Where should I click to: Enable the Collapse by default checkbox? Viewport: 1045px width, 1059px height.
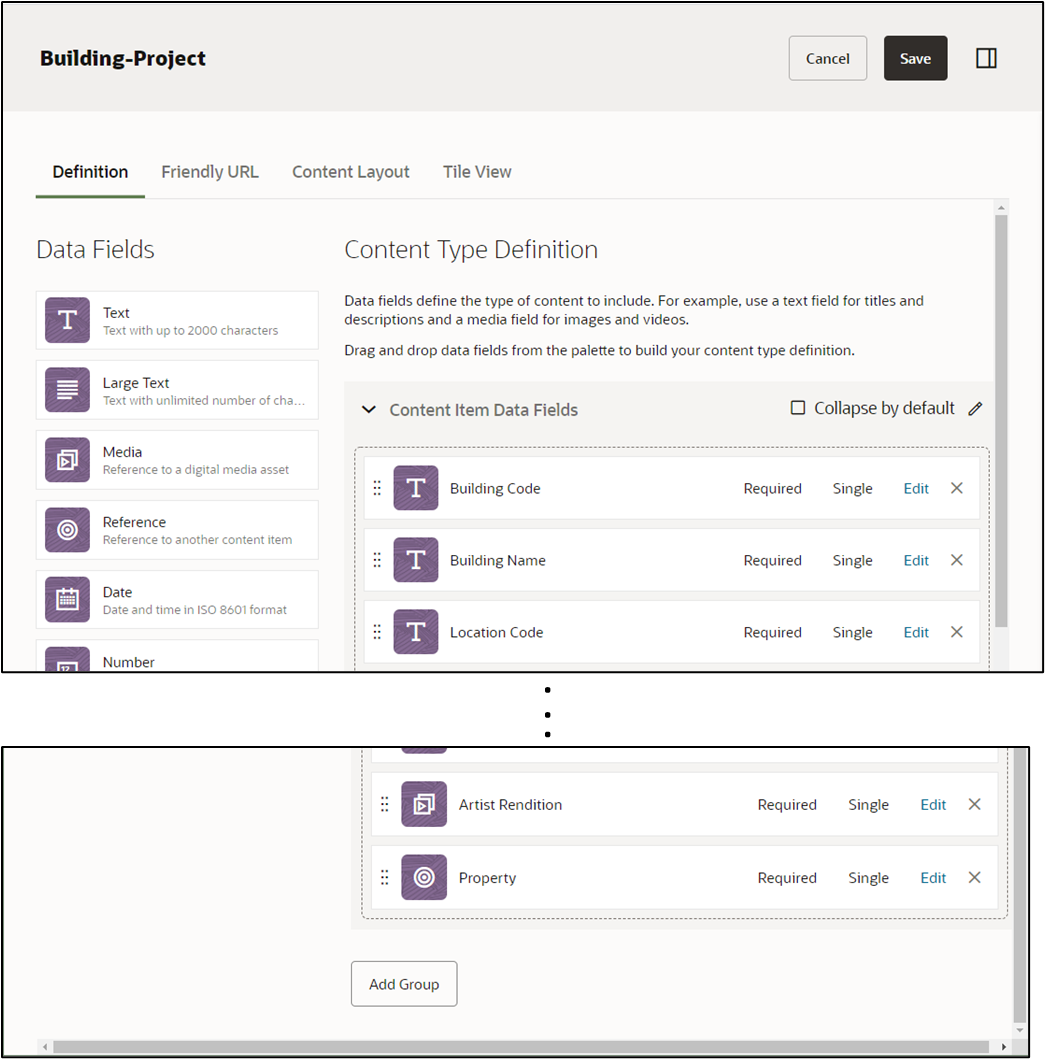[796, 408]
